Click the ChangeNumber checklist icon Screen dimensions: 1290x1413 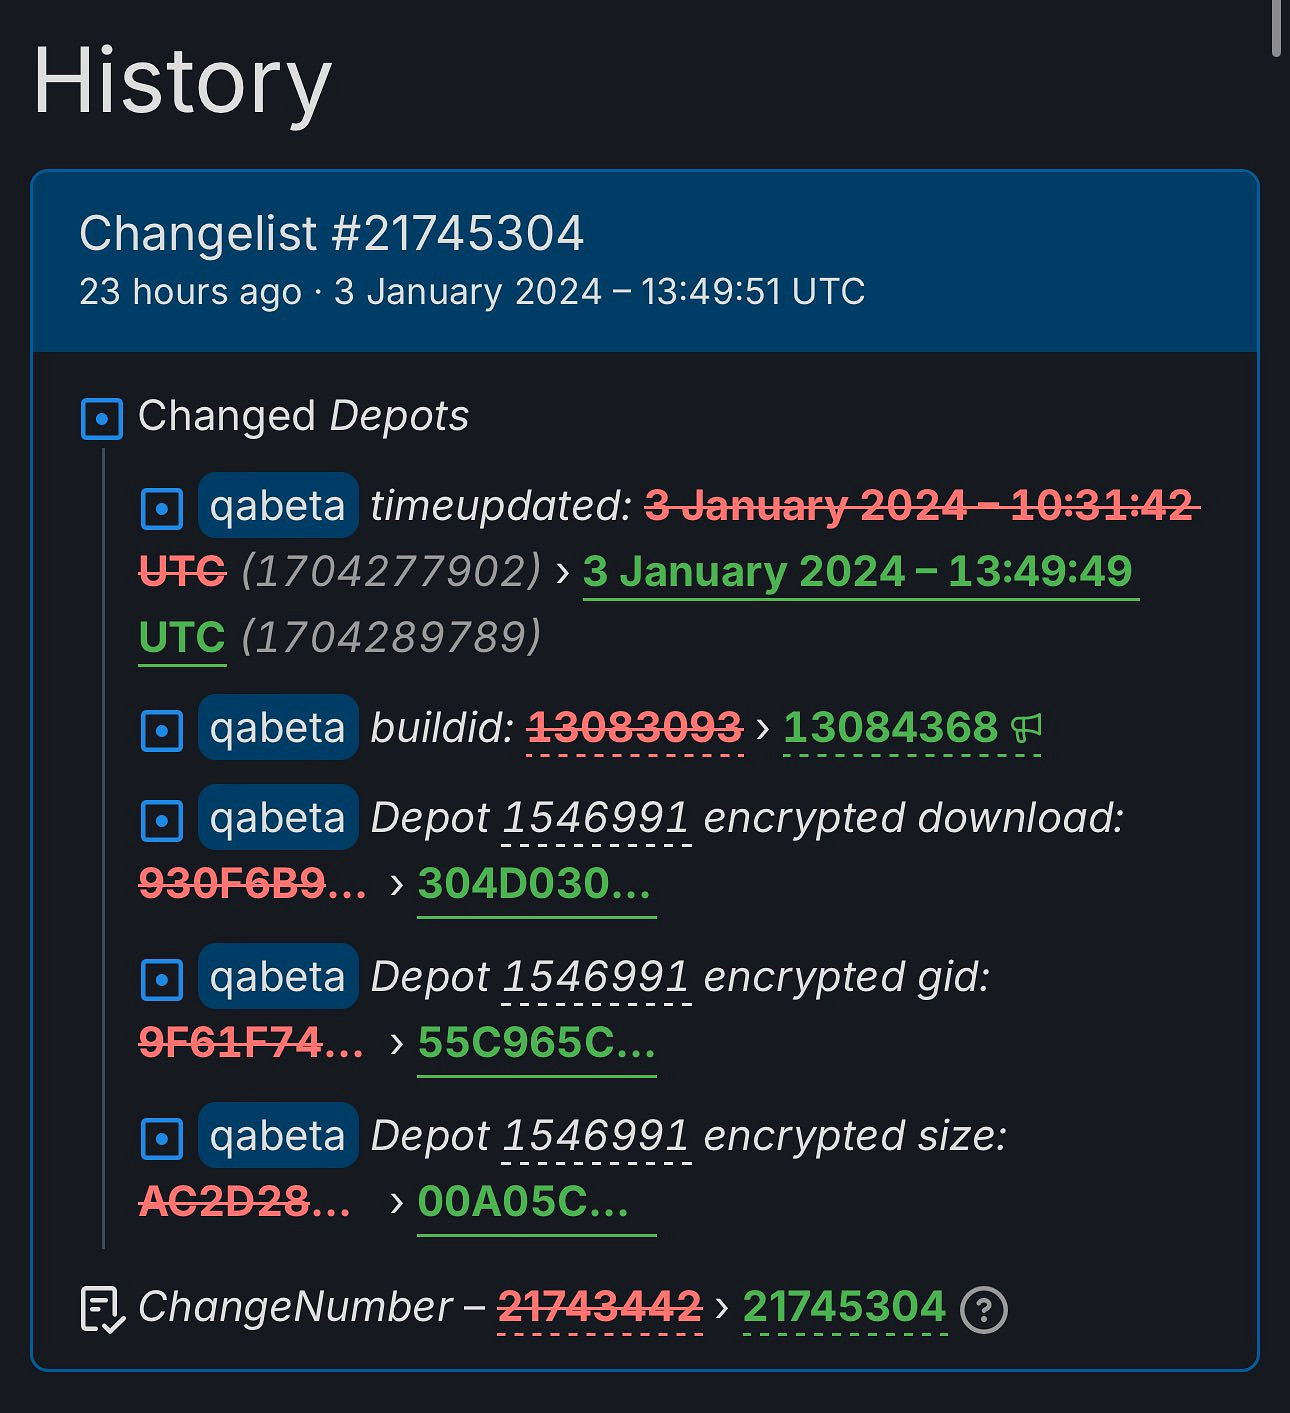tap(102, 1311)
